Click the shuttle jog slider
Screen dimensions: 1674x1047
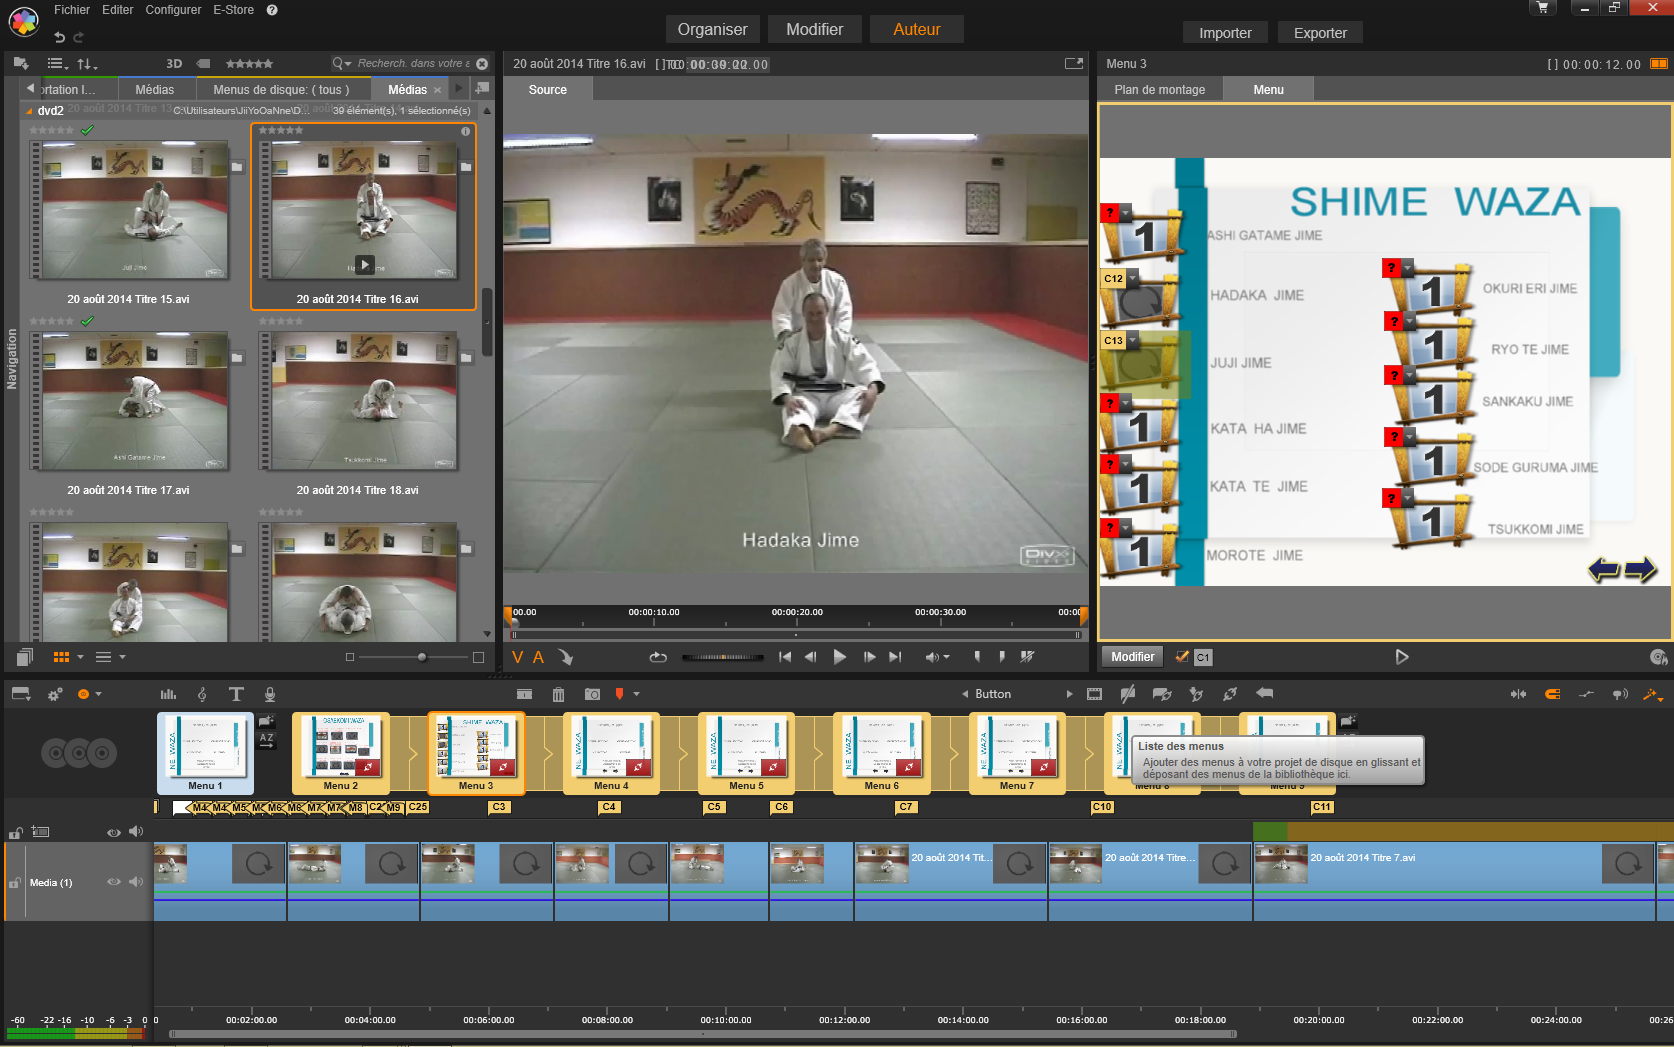click(x=723, y=657)
